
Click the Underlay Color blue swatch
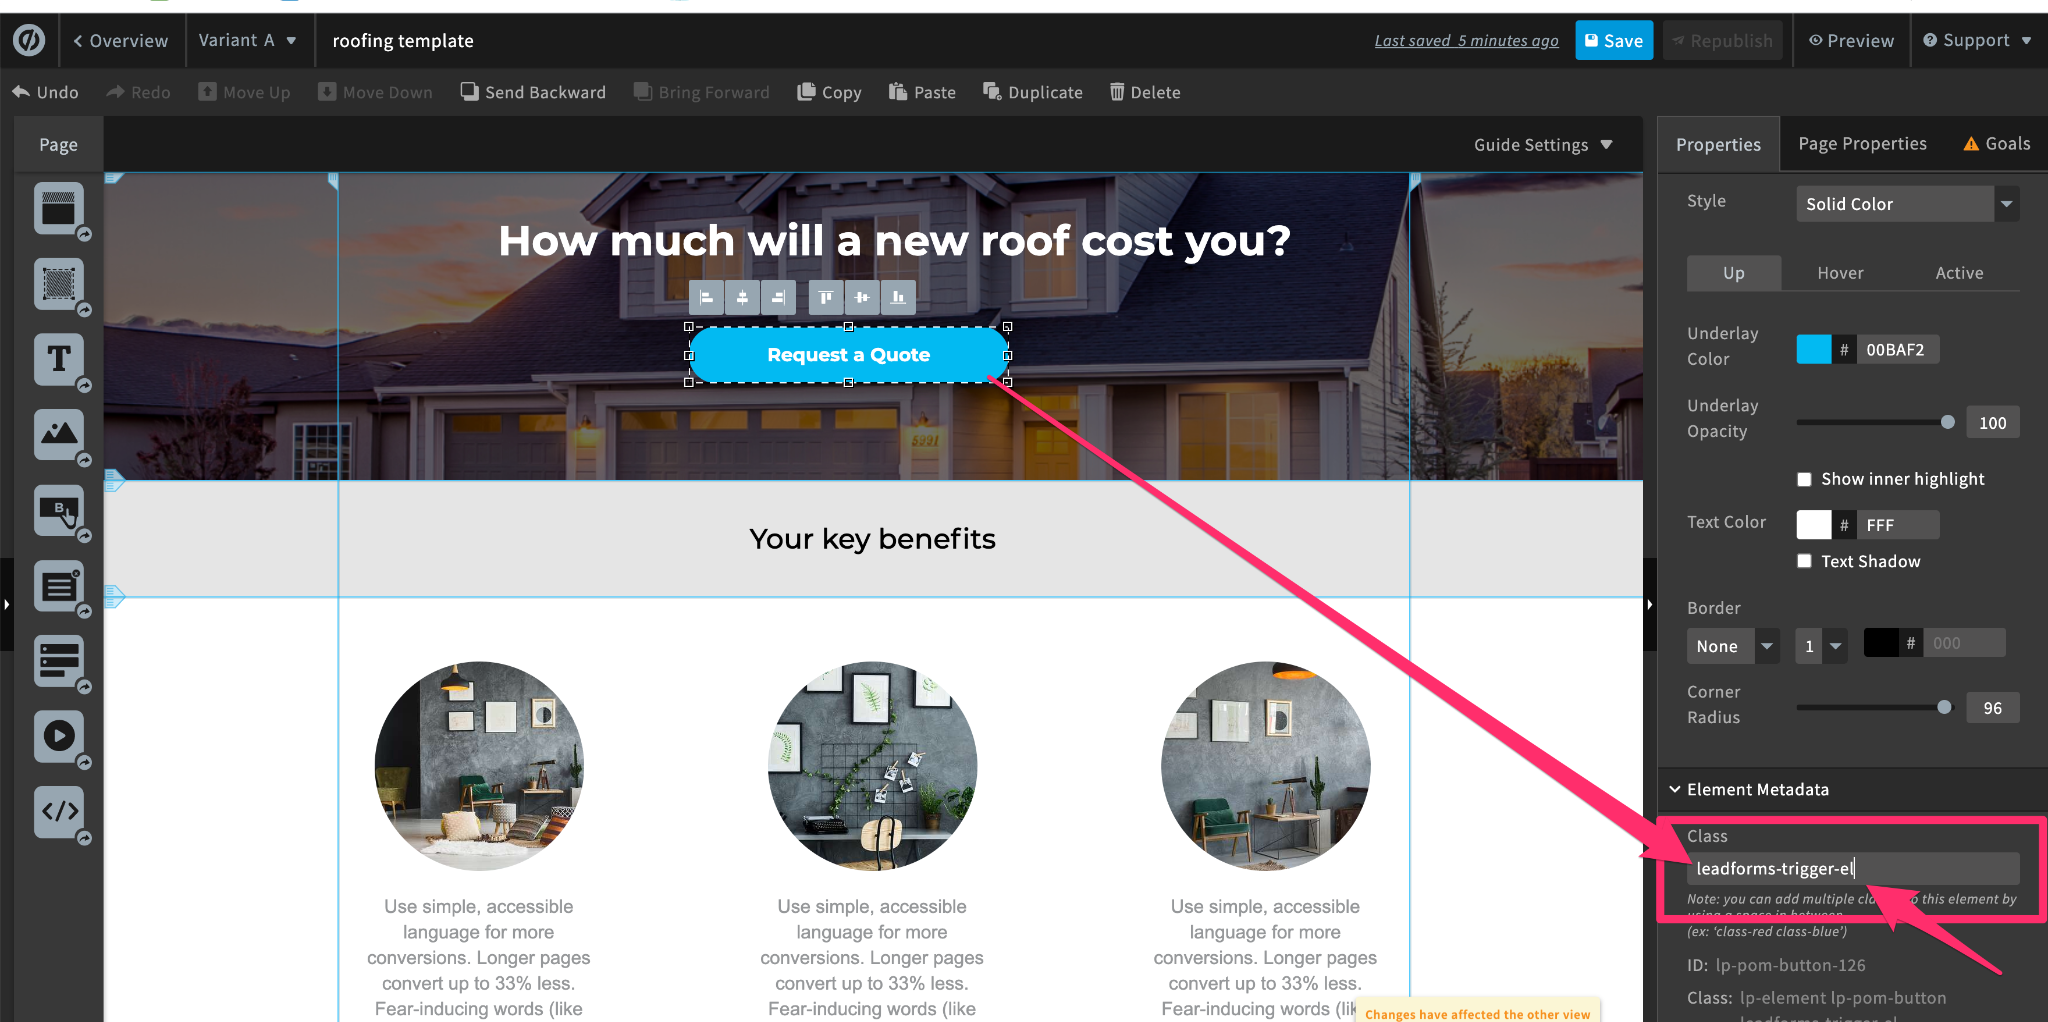[1814, 350]
